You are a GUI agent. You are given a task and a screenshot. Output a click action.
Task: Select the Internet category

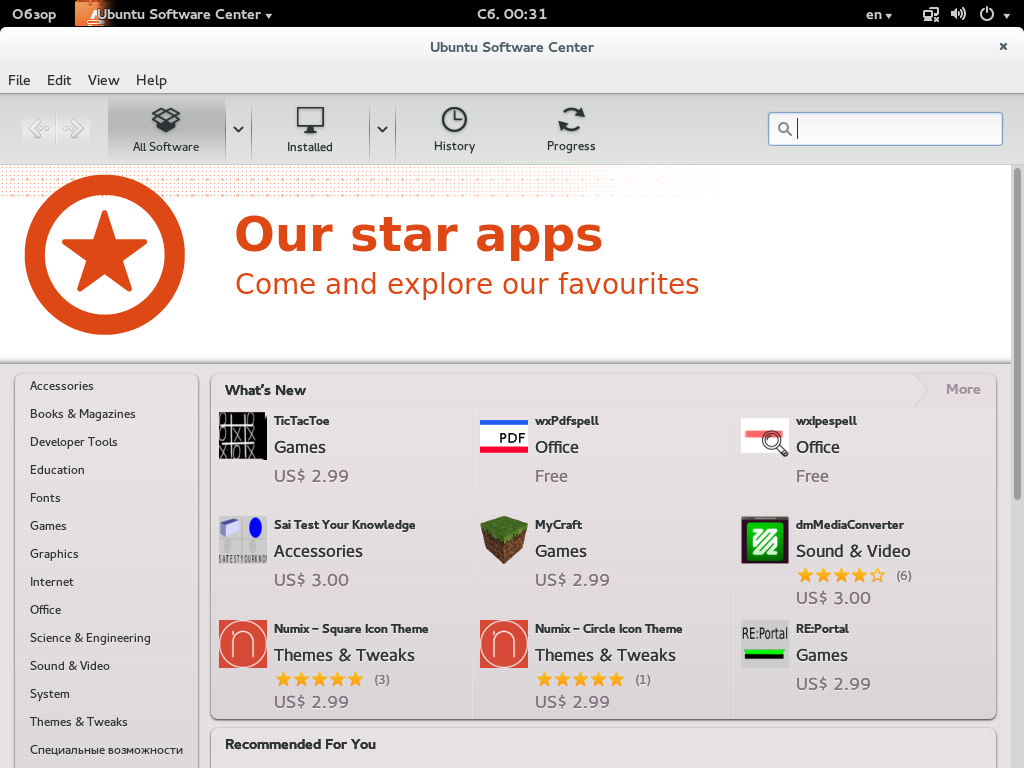pyautogui.click(x=52, y=582)
